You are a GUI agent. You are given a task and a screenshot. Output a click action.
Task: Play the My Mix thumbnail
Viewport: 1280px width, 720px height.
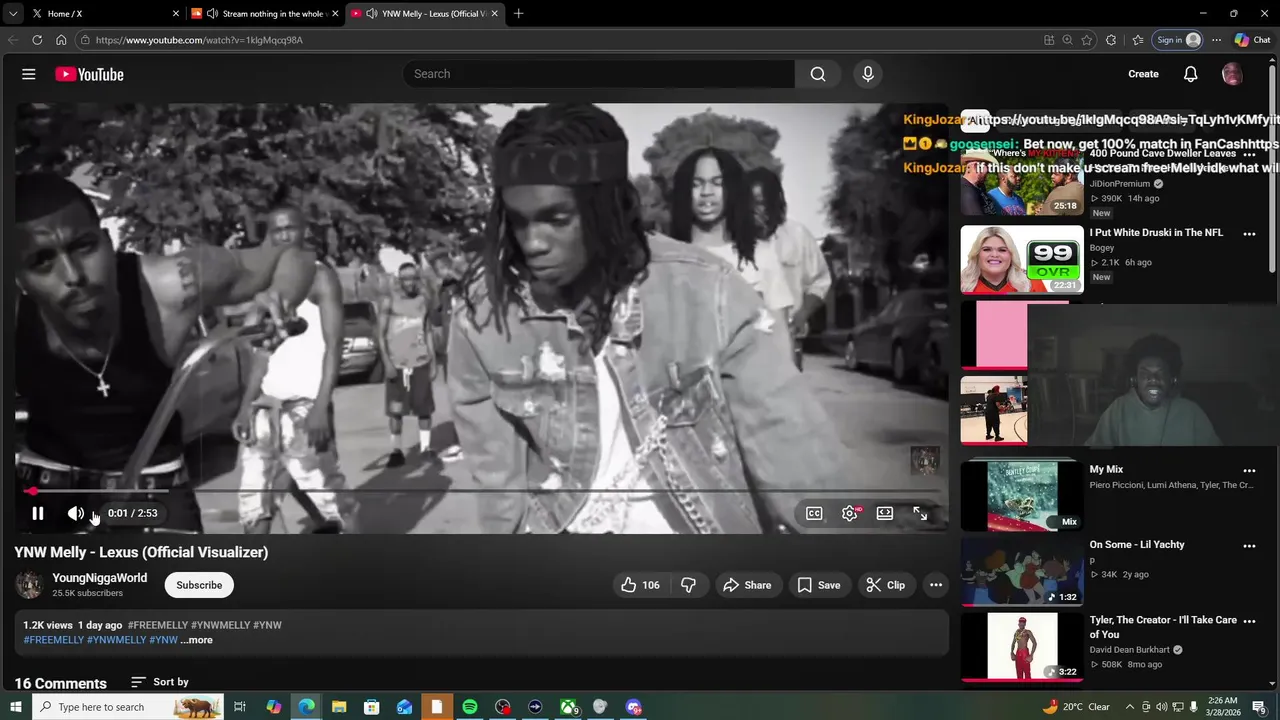click(x=1022, y=496)
